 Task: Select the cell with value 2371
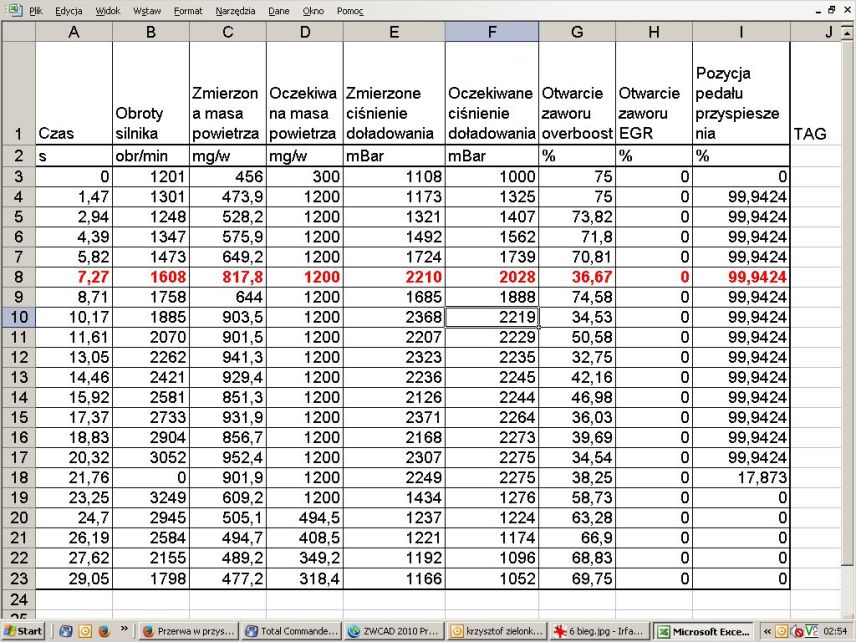click(x=394, y=418)
